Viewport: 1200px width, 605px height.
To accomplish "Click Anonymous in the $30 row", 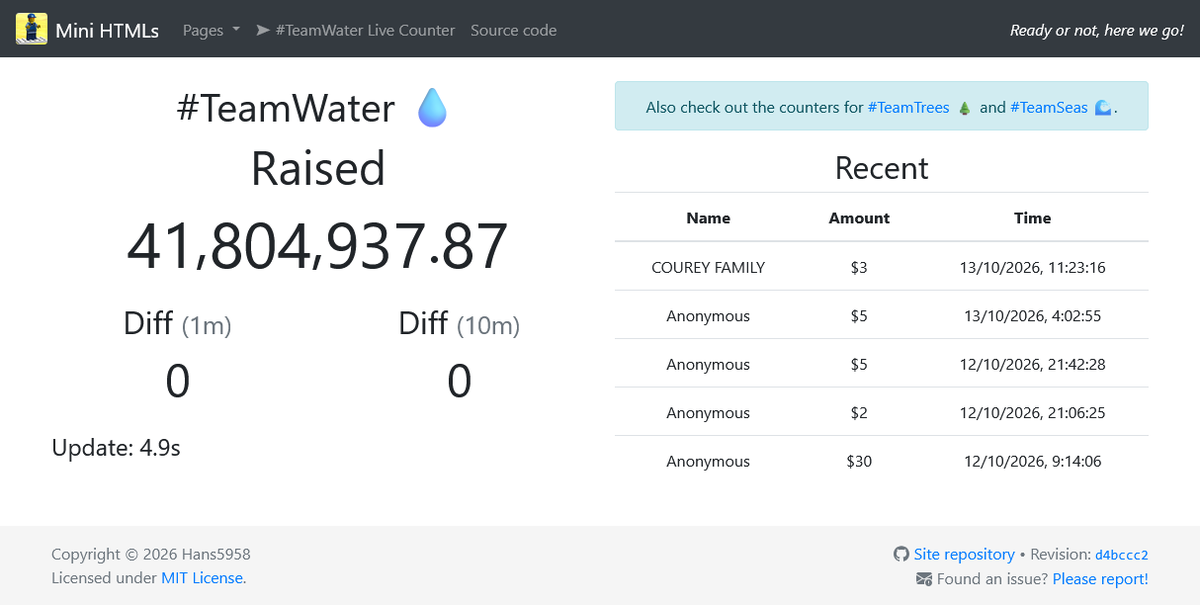I will click(x=708, y=461).
